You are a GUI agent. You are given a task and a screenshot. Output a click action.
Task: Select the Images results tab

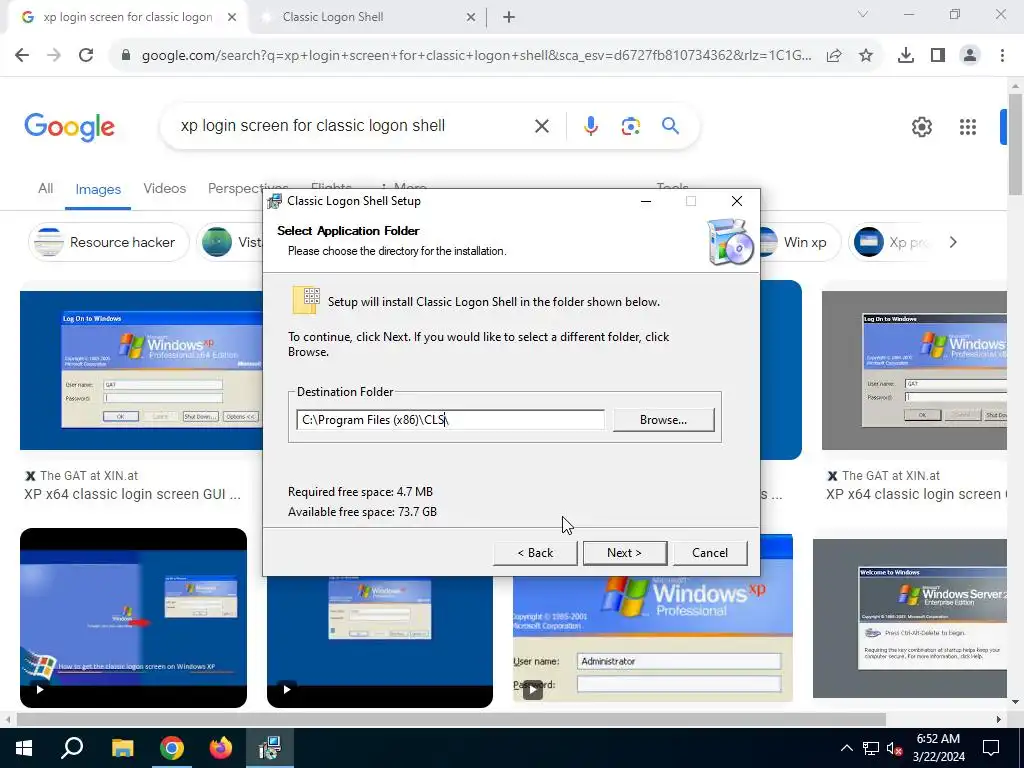pyautogui.click(x=98, y=189)
